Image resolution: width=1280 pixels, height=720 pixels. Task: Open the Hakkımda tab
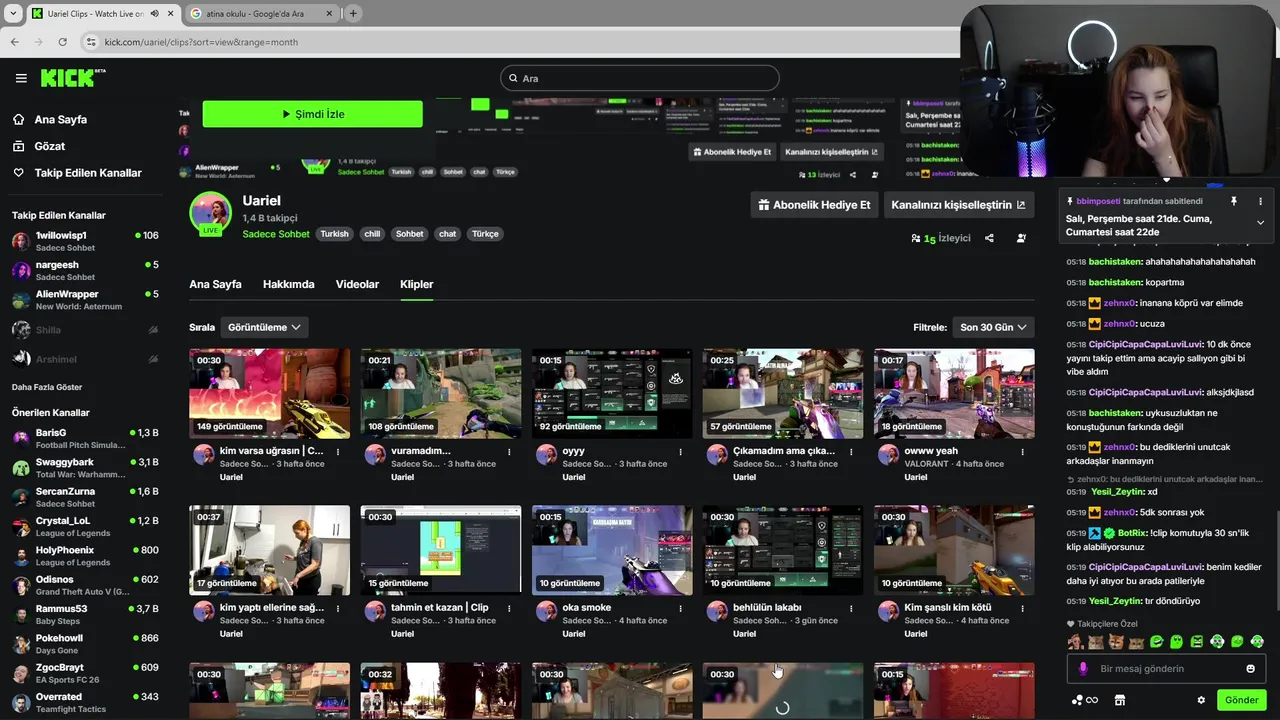(x=289, y=284)
